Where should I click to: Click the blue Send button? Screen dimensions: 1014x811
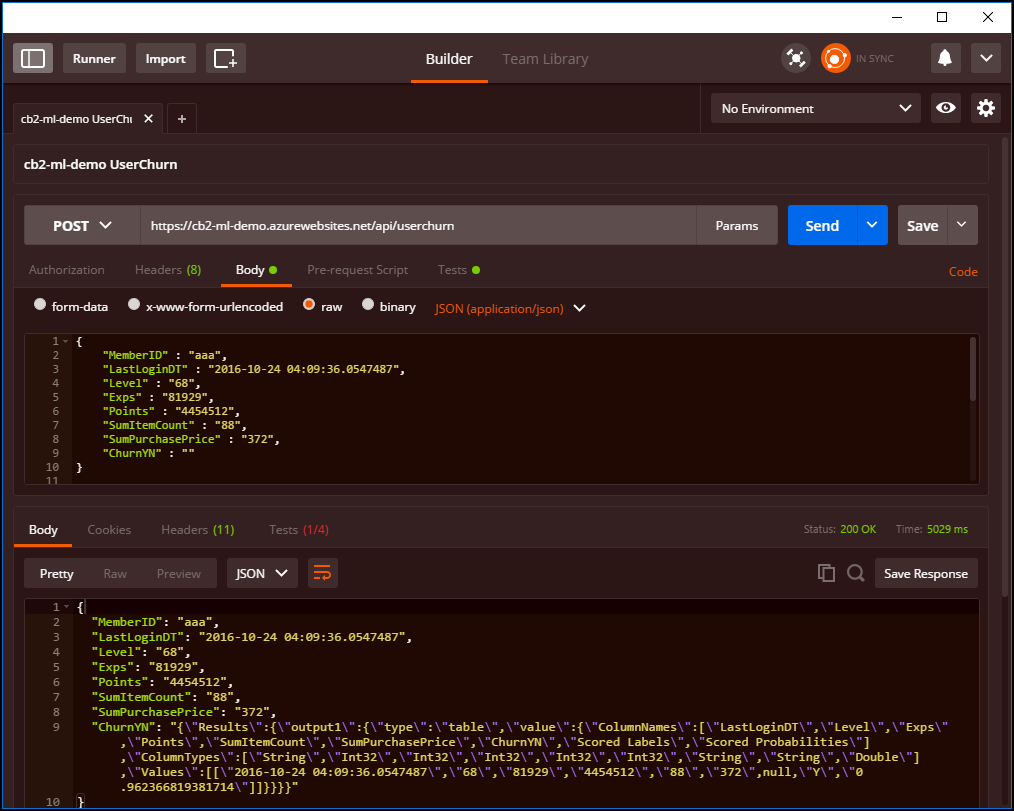822,225
